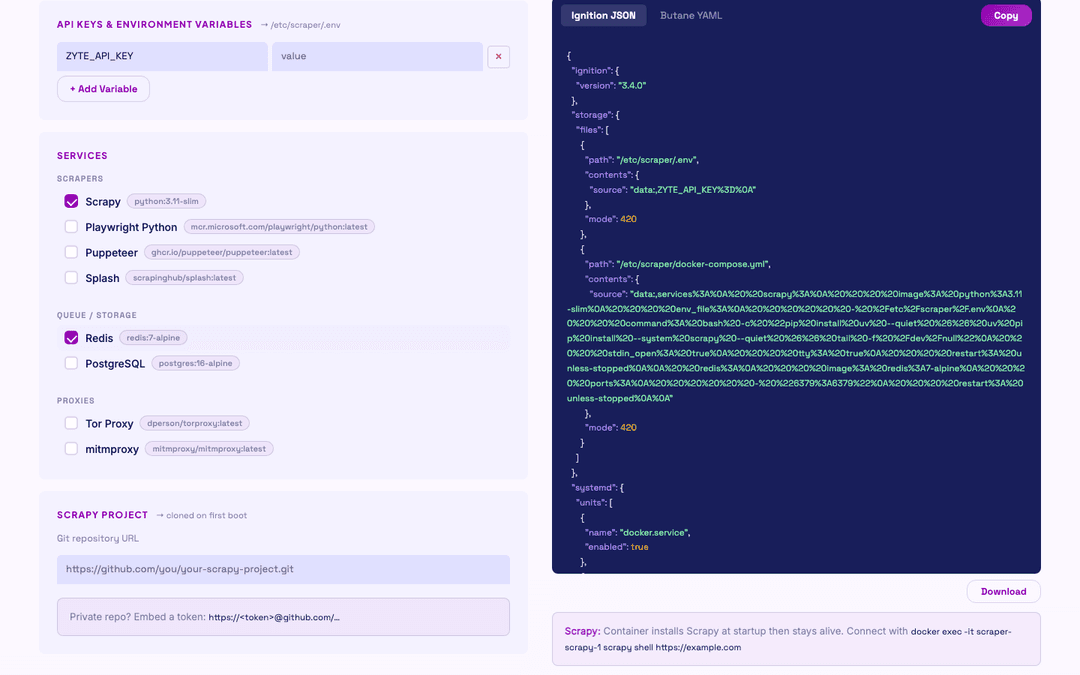The image size is (1080, 675).
Task: Select the redis:7-alpine image tag
Action: point(153,338)
